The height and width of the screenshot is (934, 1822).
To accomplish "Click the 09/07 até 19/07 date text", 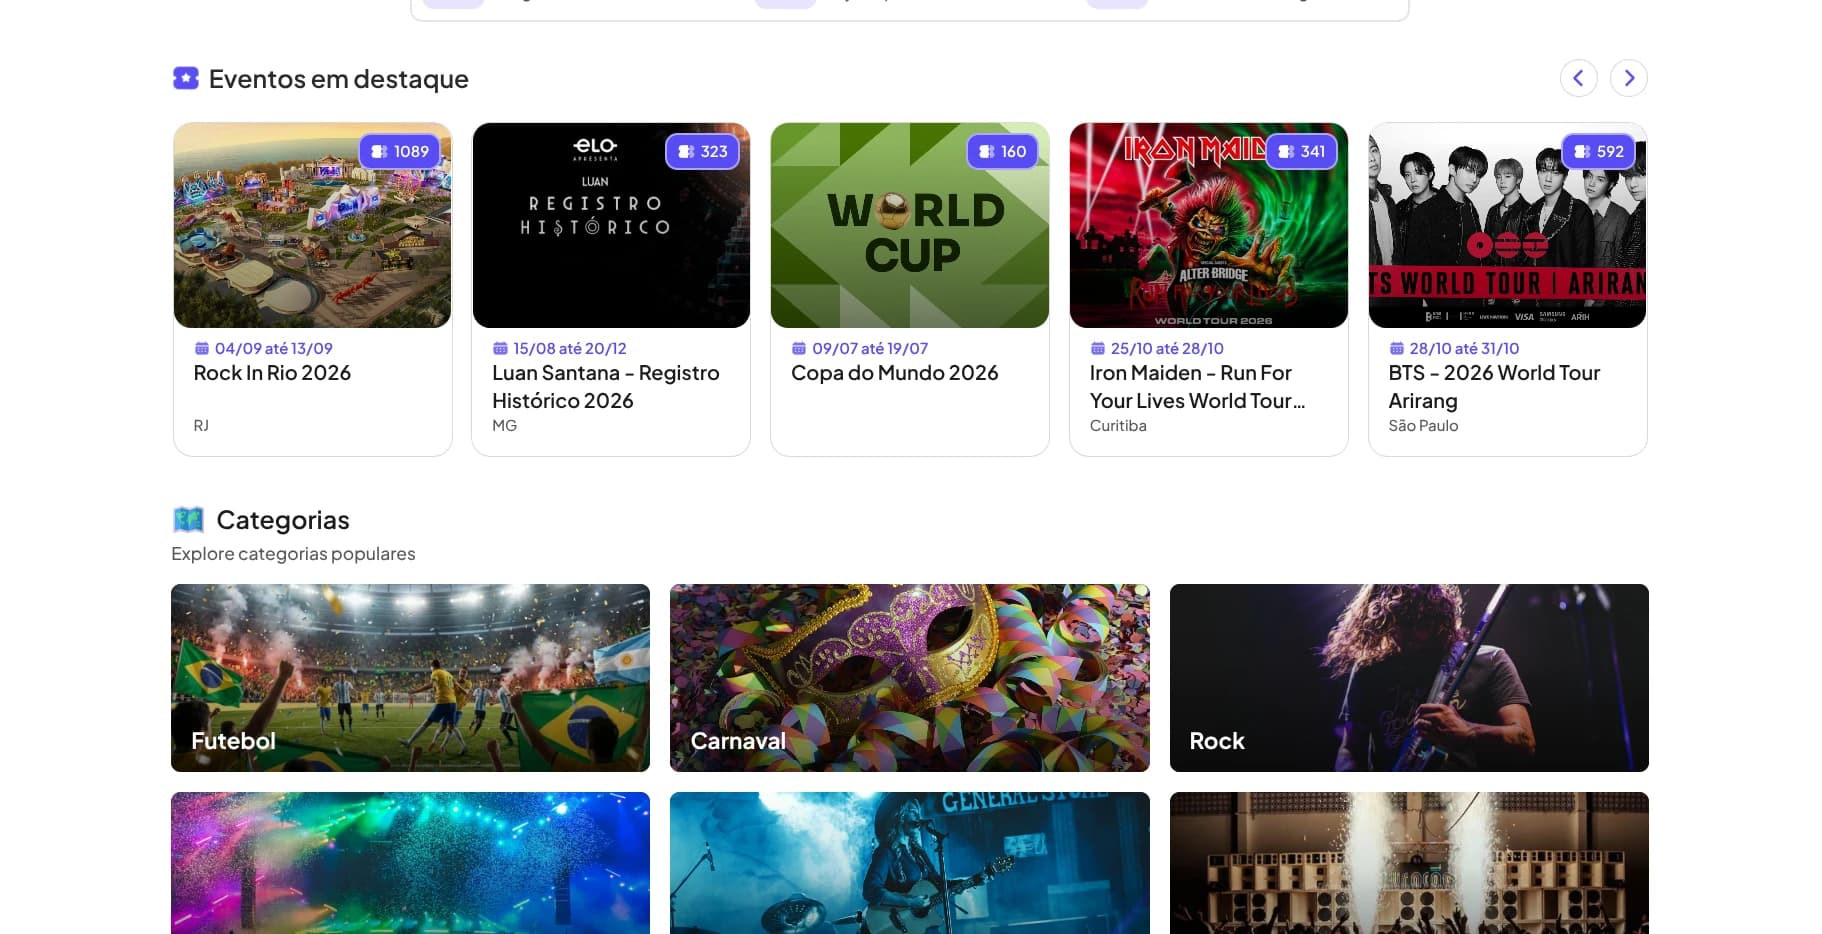I will pyautogui.click(x=870, y=348).
